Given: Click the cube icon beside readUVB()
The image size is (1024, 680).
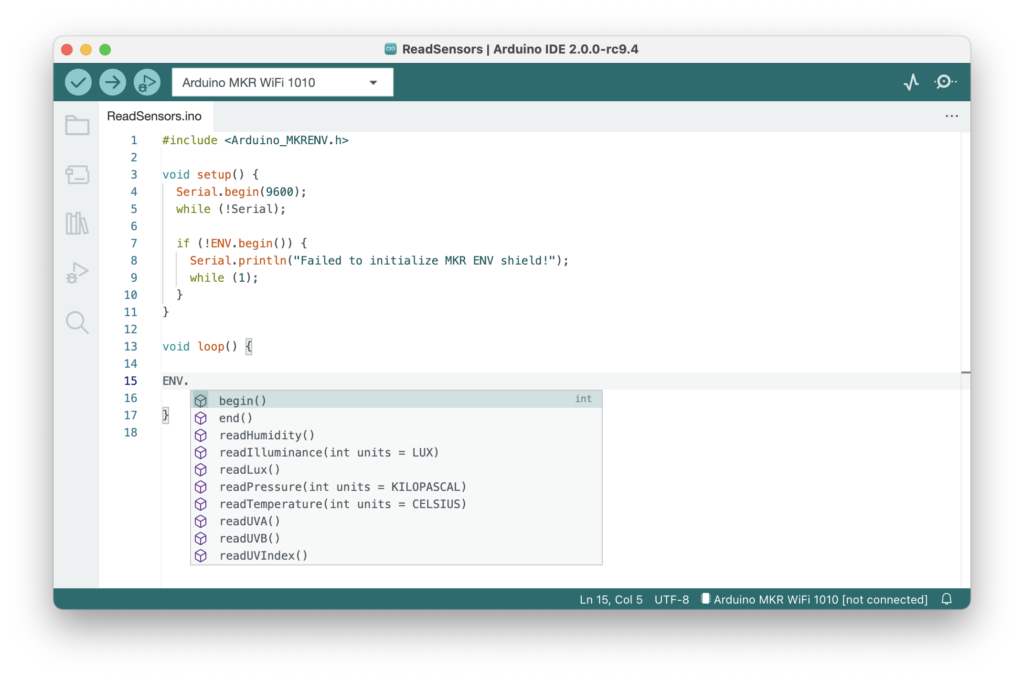Looking at the screenshot, I should click(201, 538).
